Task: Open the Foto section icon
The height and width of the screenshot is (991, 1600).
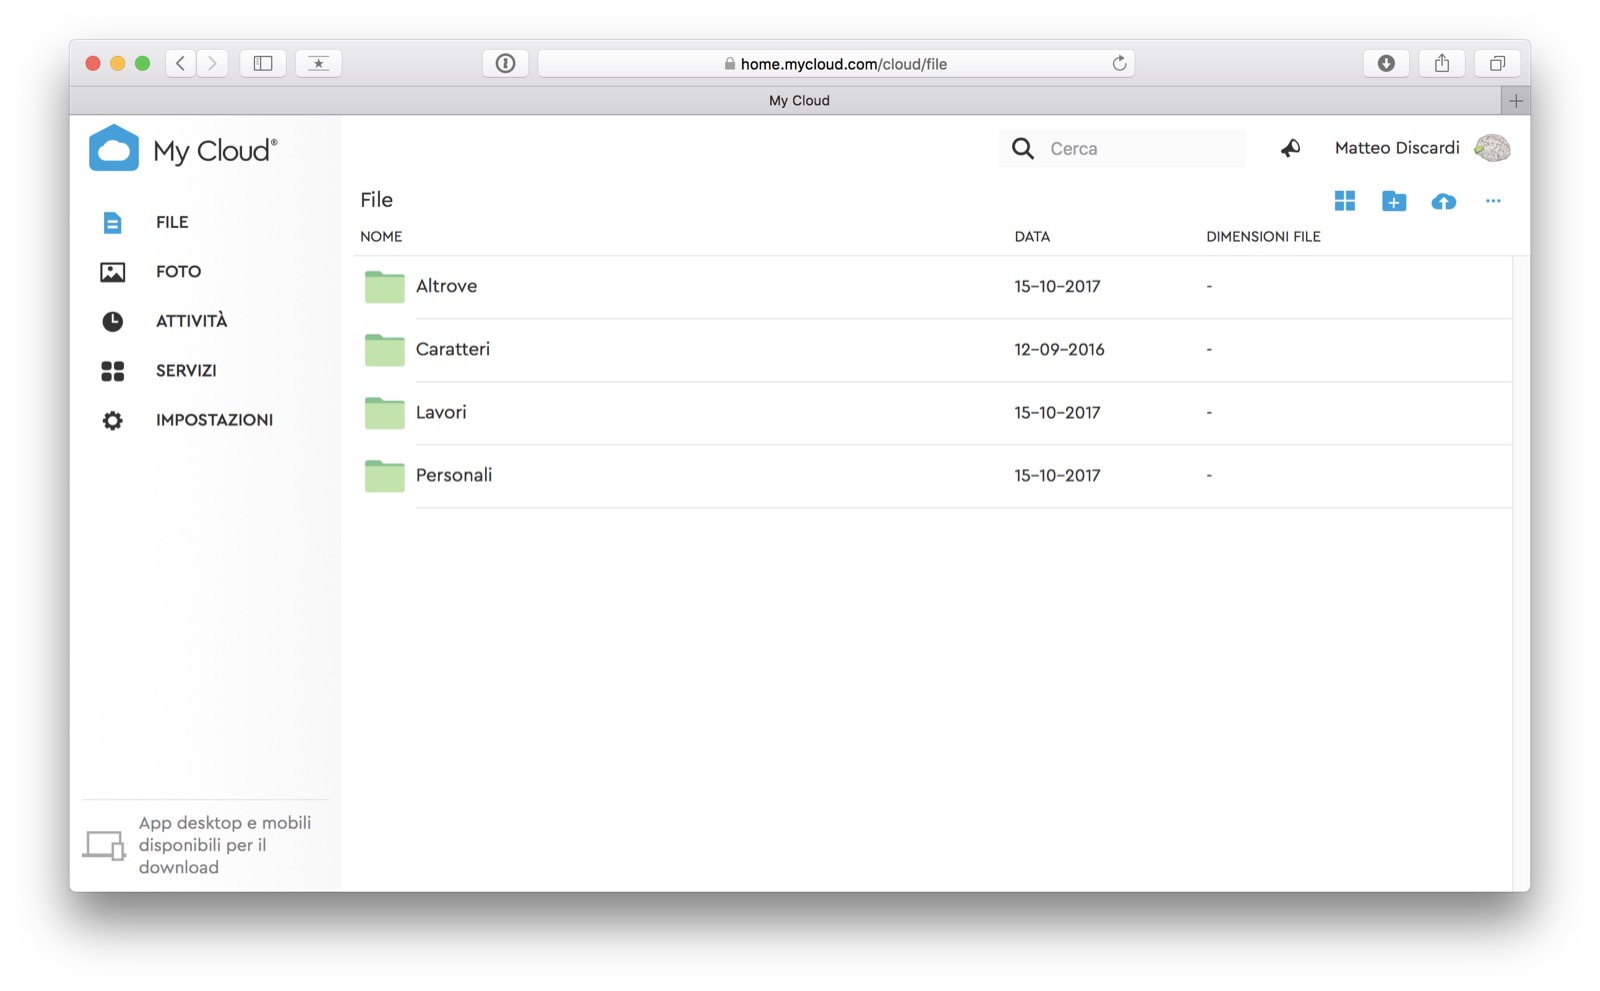Action: pyautogui.click(x=112, y=272)
